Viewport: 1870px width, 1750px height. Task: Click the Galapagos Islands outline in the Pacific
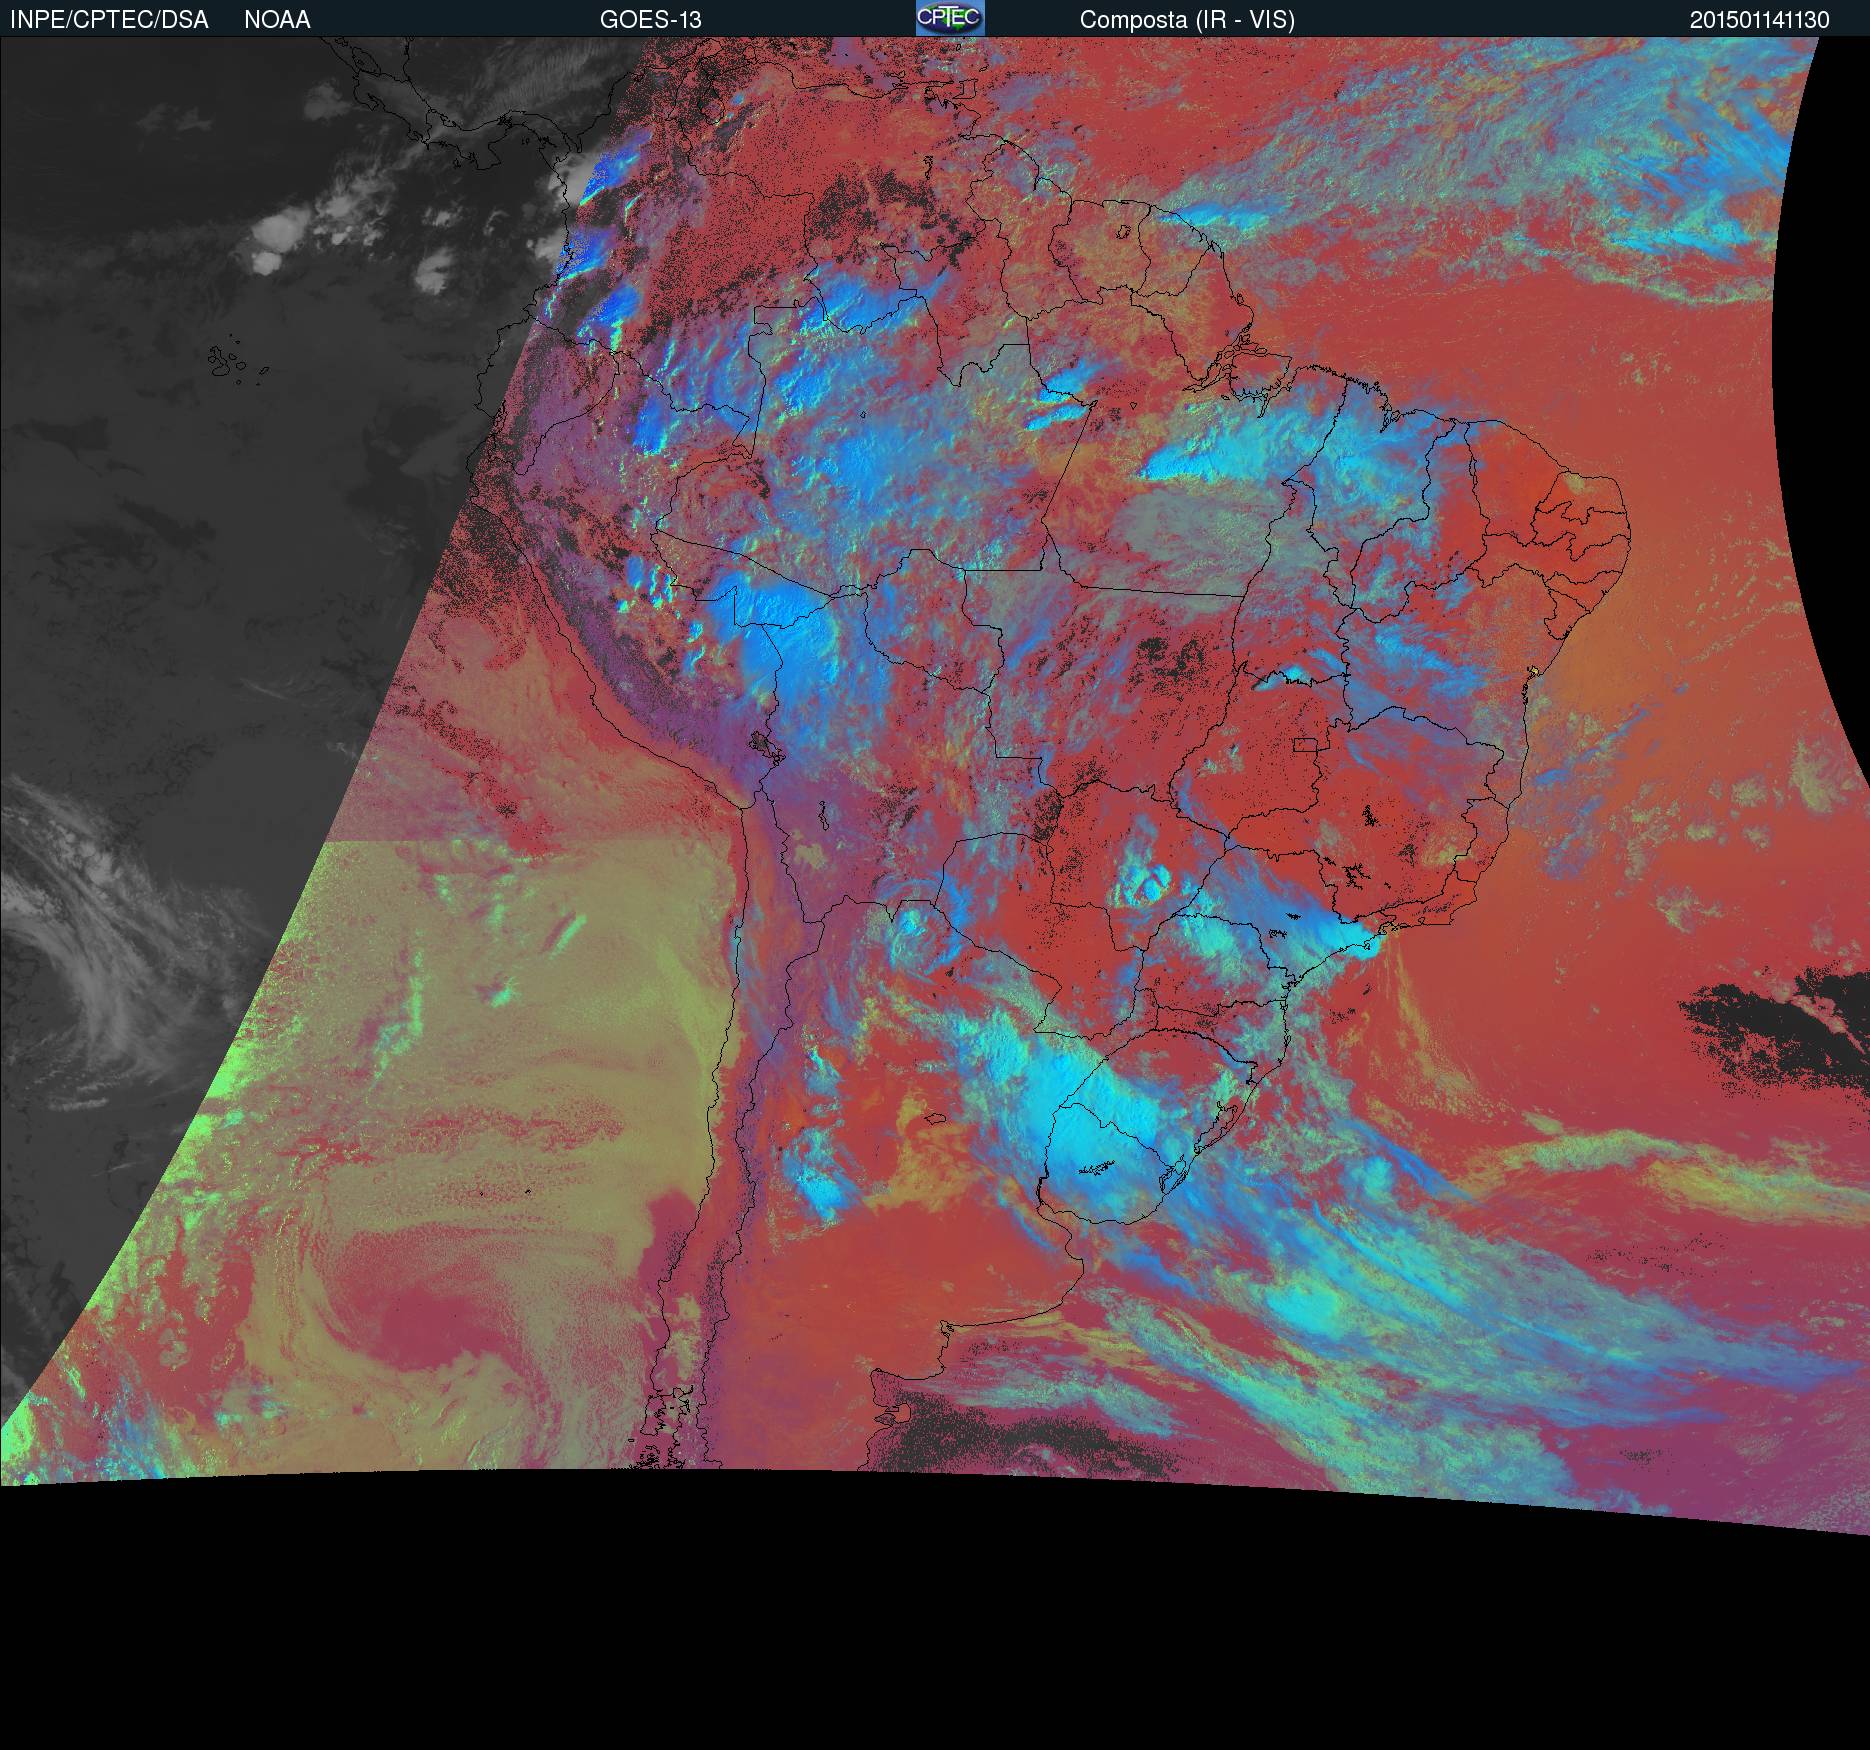click(x=232, y=362)
